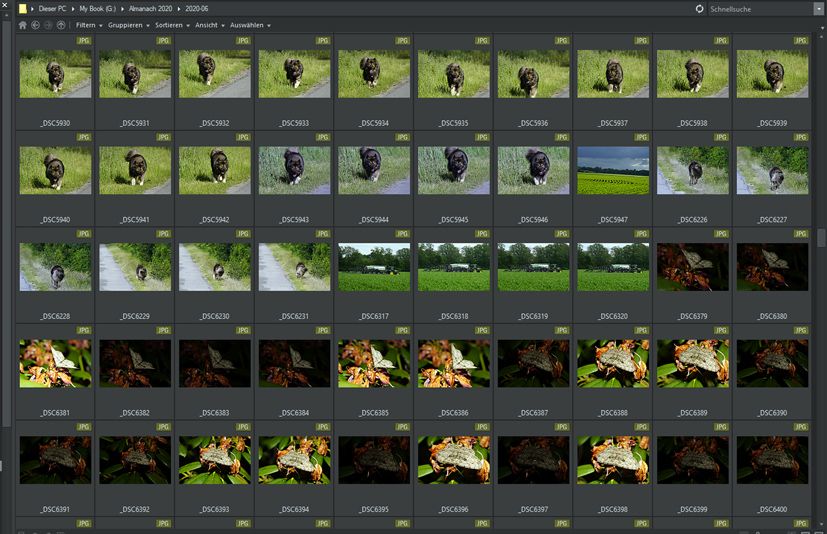Click the yellow folder icon in path bar
827x534 pixels.
coord(23,8)
